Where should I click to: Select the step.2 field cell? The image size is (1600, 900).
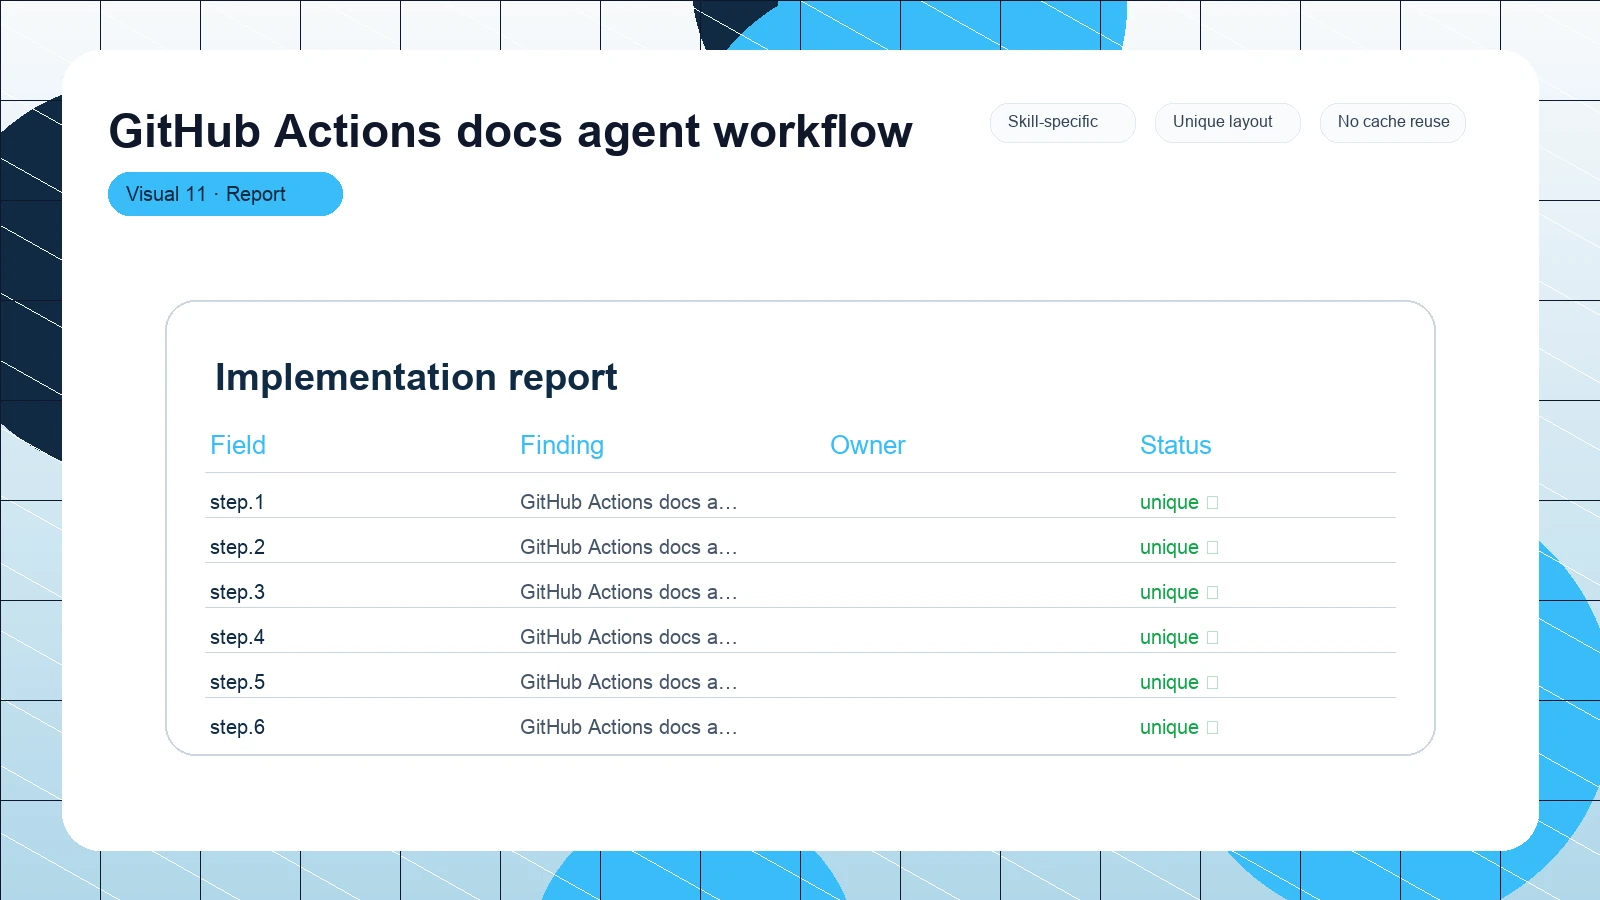(x=237, y=547)
